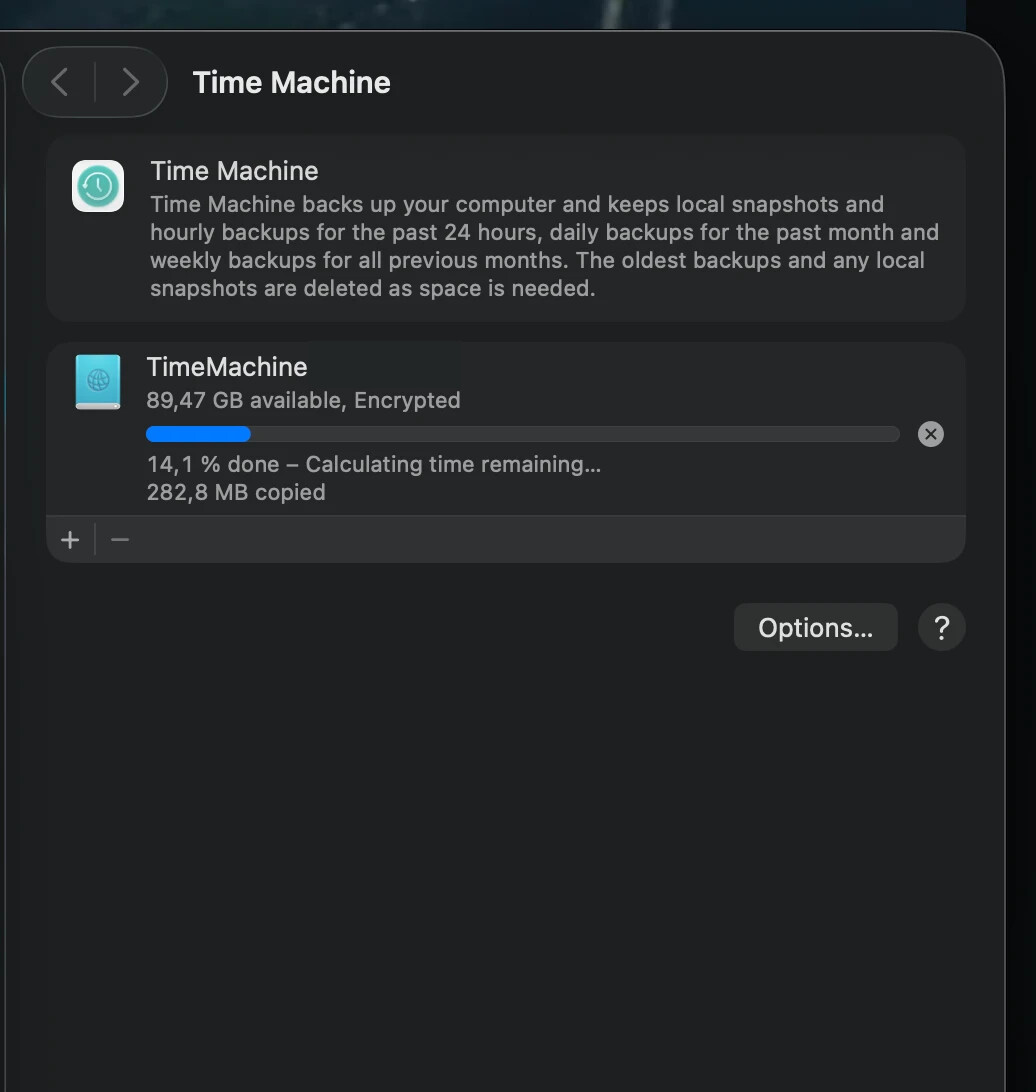Viewport: 1036px width, 1092px height.
Task: Remove the backup disk with the minus
Action: click(120, 540)
